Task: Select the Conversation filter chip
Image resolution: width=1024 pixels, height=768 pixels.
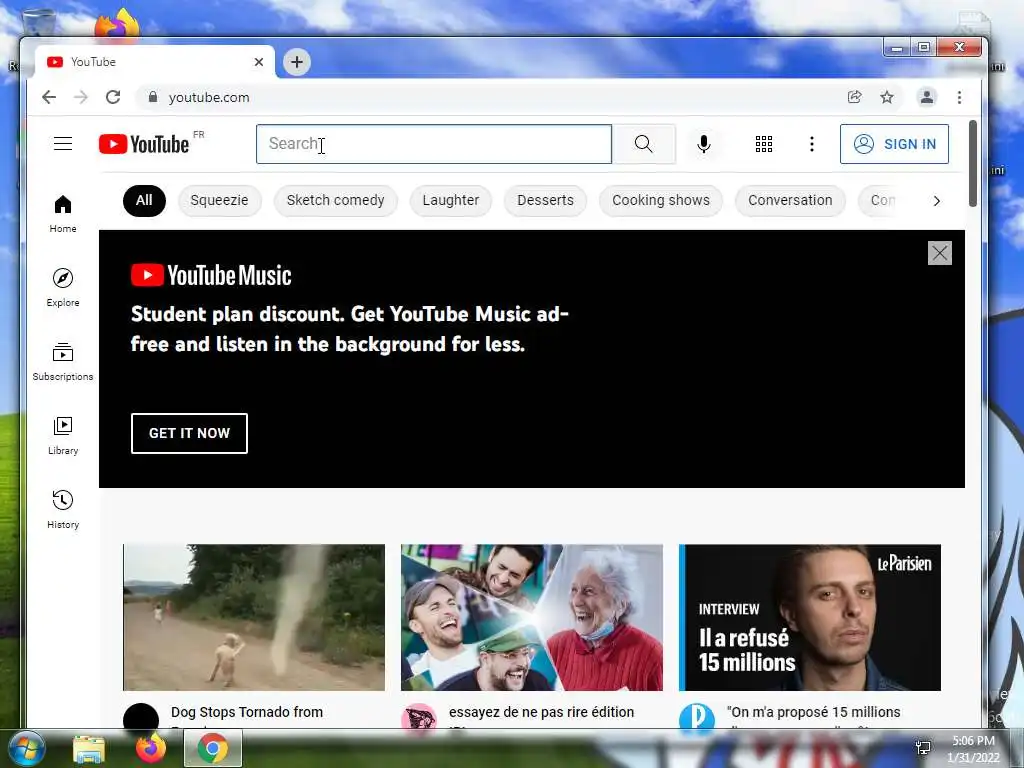Action: [x=790, y=200]
